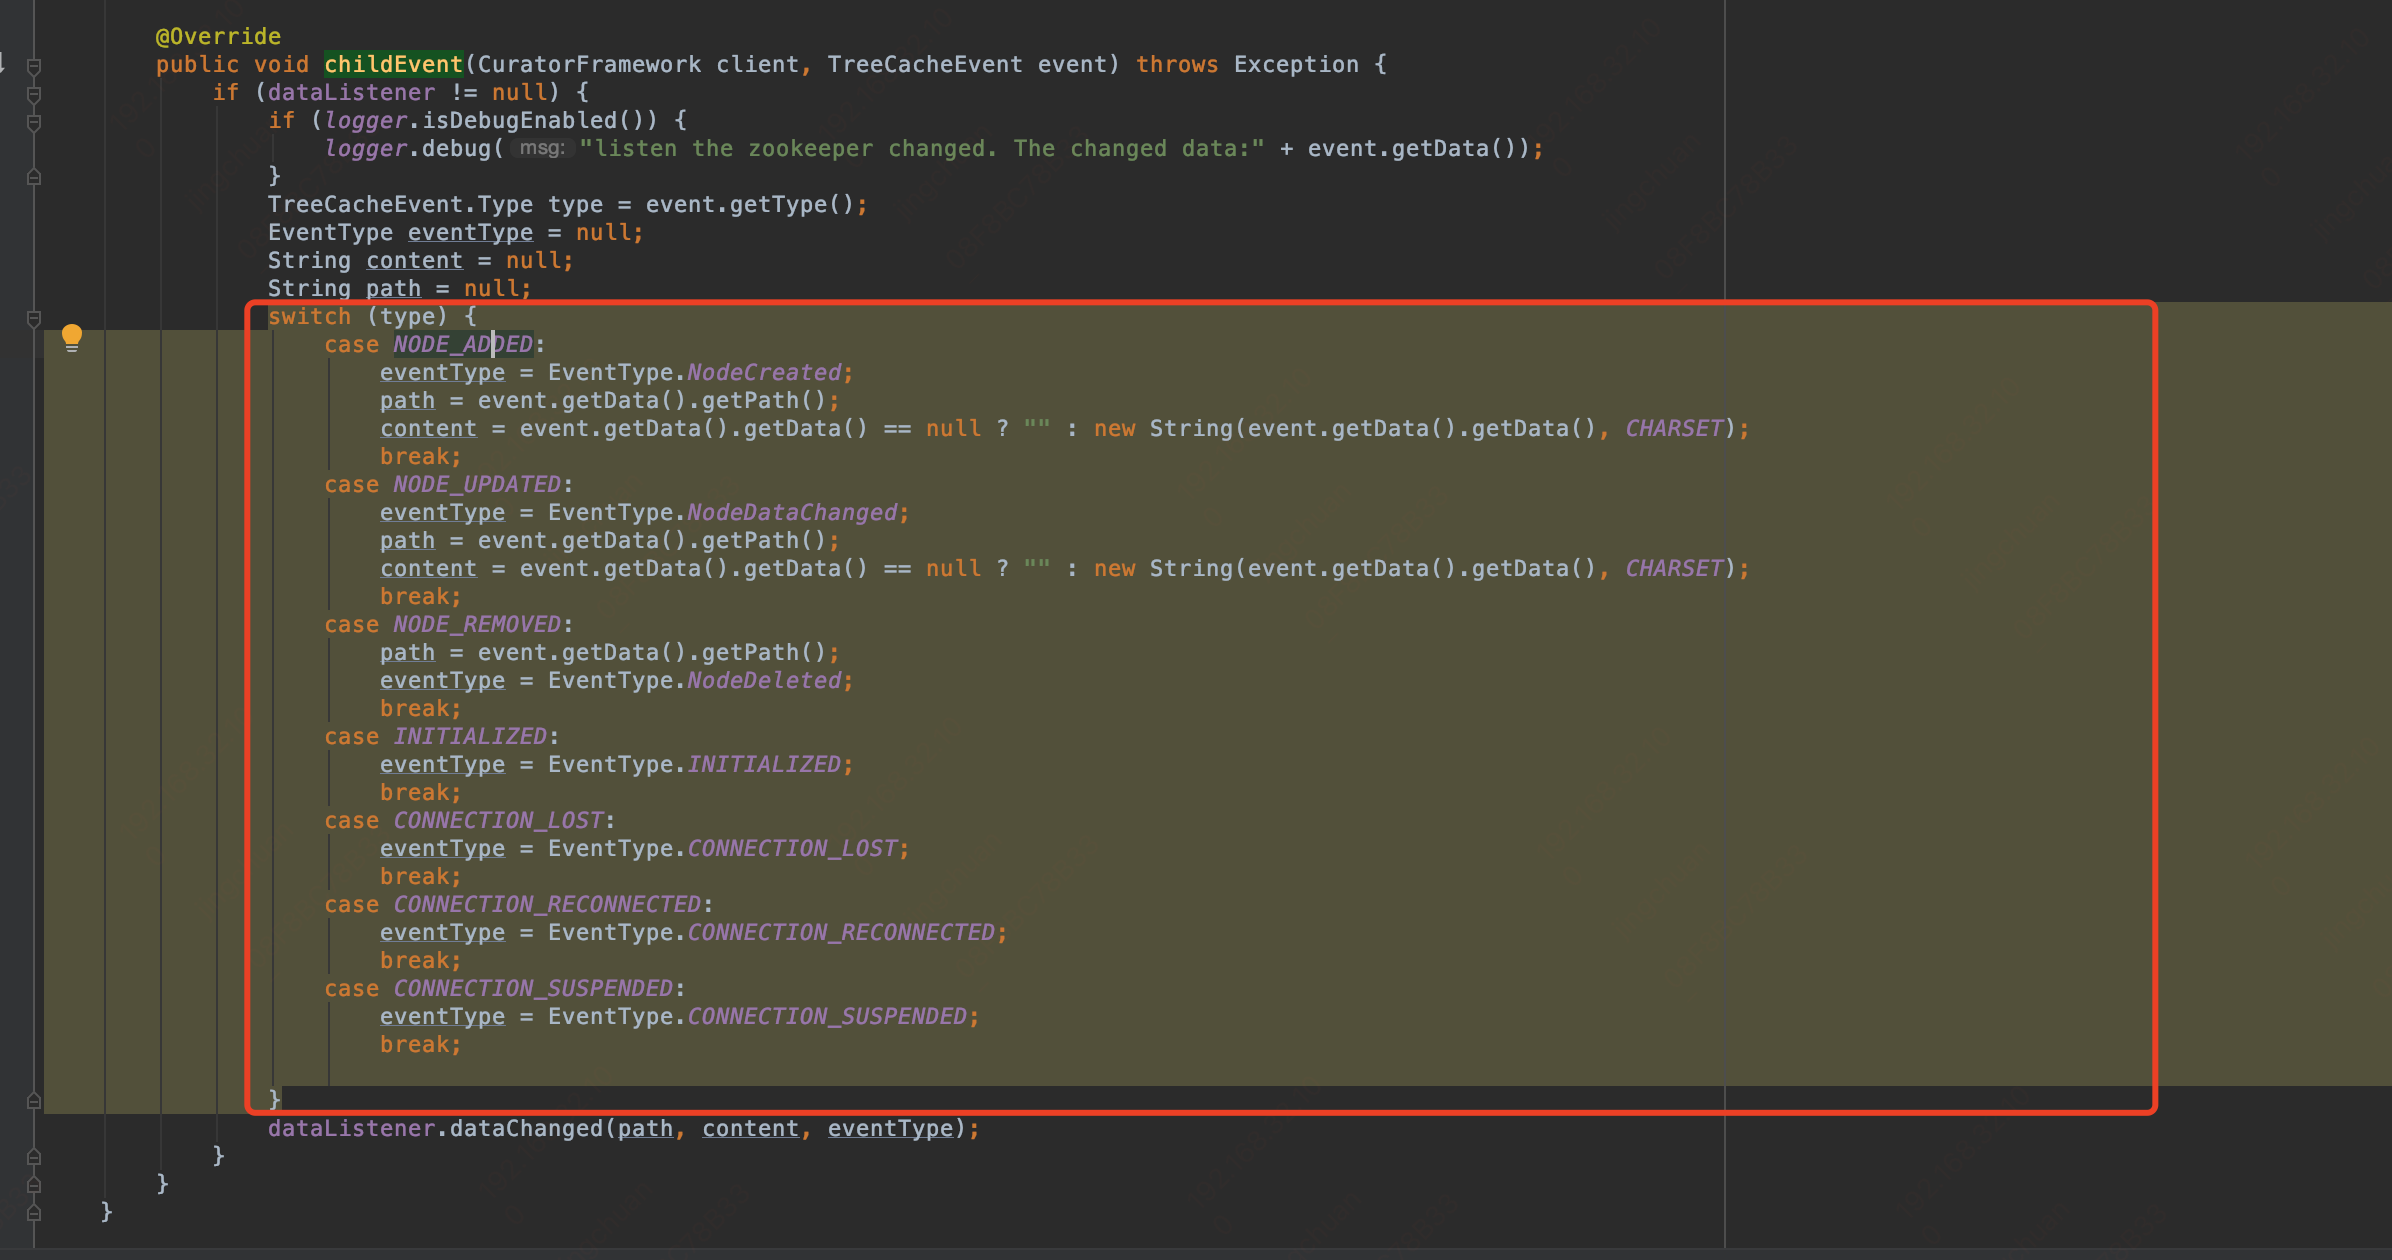Screen dimensions: 2392x1260
Task: Click the dataChanged method call
Action: [x=526, y=1129]
